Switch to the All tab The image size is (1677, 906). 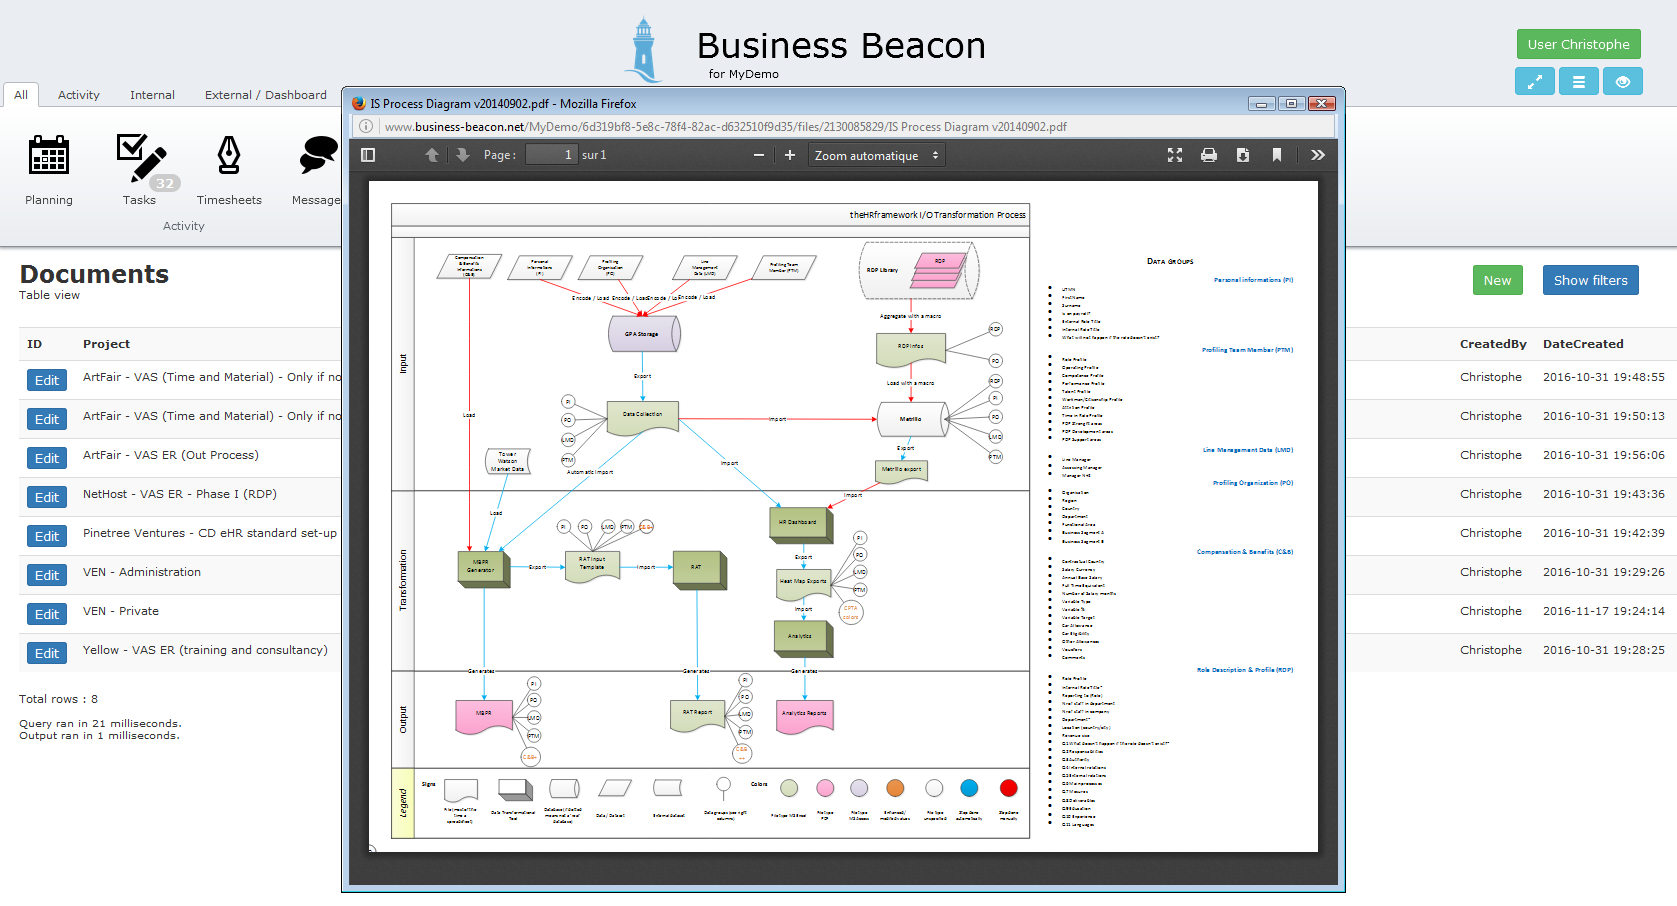pyautogui.click(x=21, y=95)
